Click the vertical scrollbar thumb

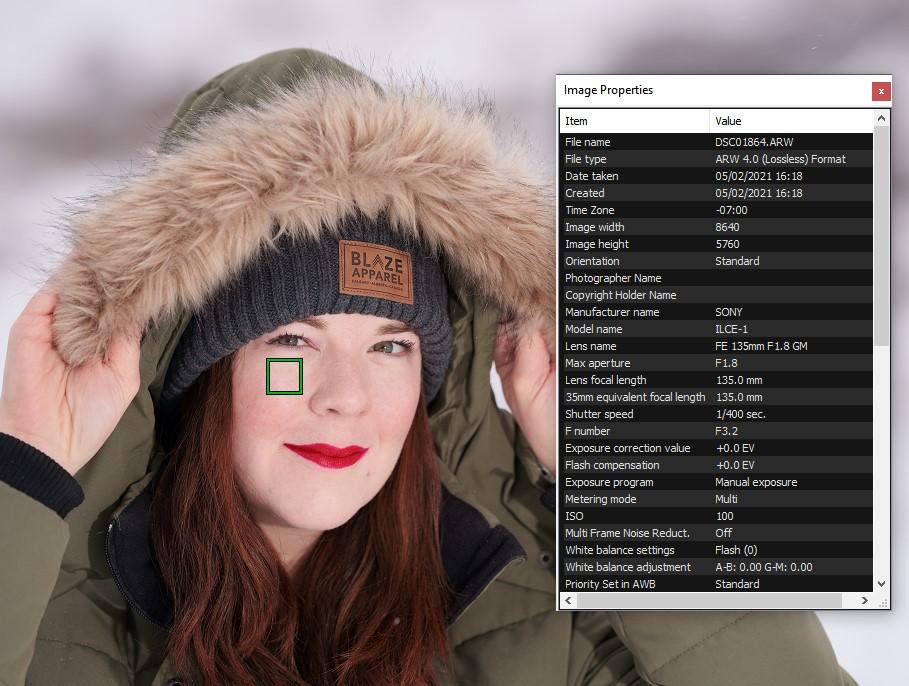point(881,237)
